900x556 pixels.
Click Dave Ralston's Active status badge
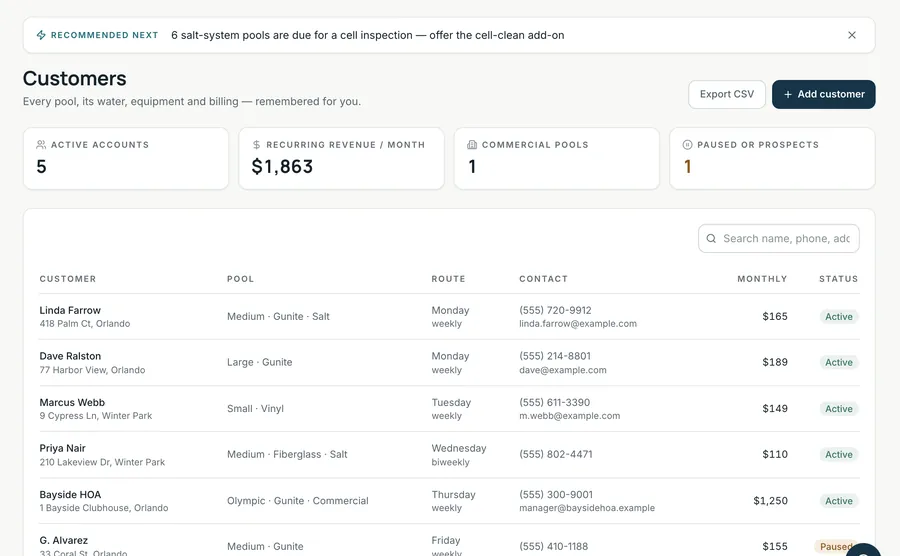tap(839, 363)
